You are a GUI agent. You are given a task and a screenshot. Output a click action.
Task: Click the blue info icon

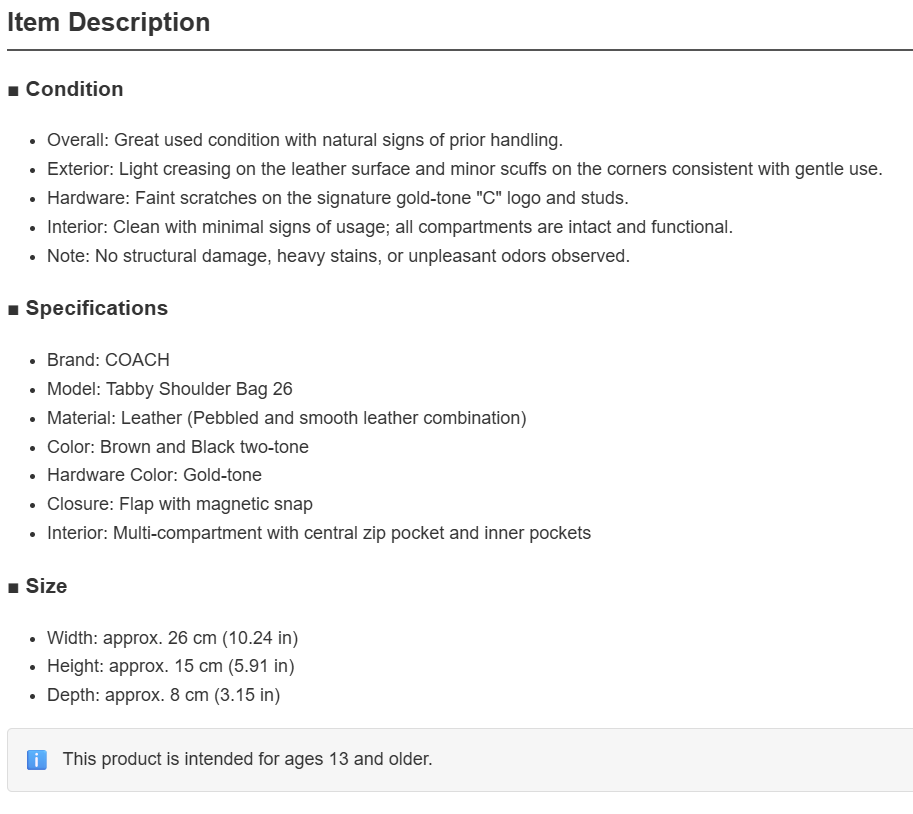click(37, 760)
